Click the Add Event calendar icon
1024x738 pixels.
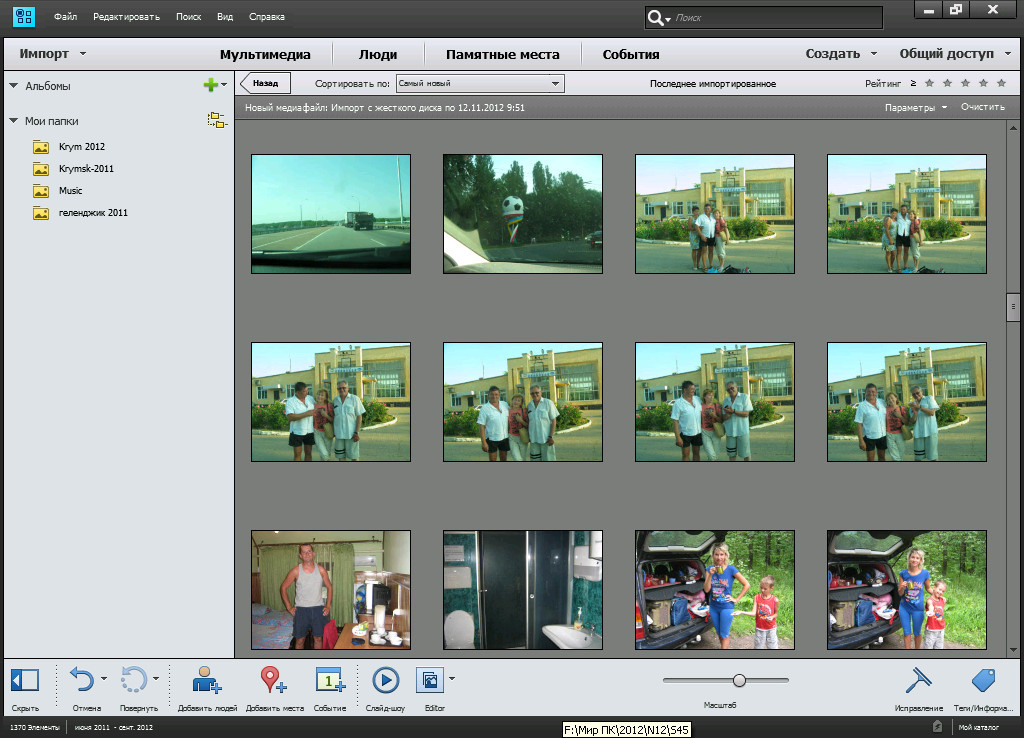point(330,681)
